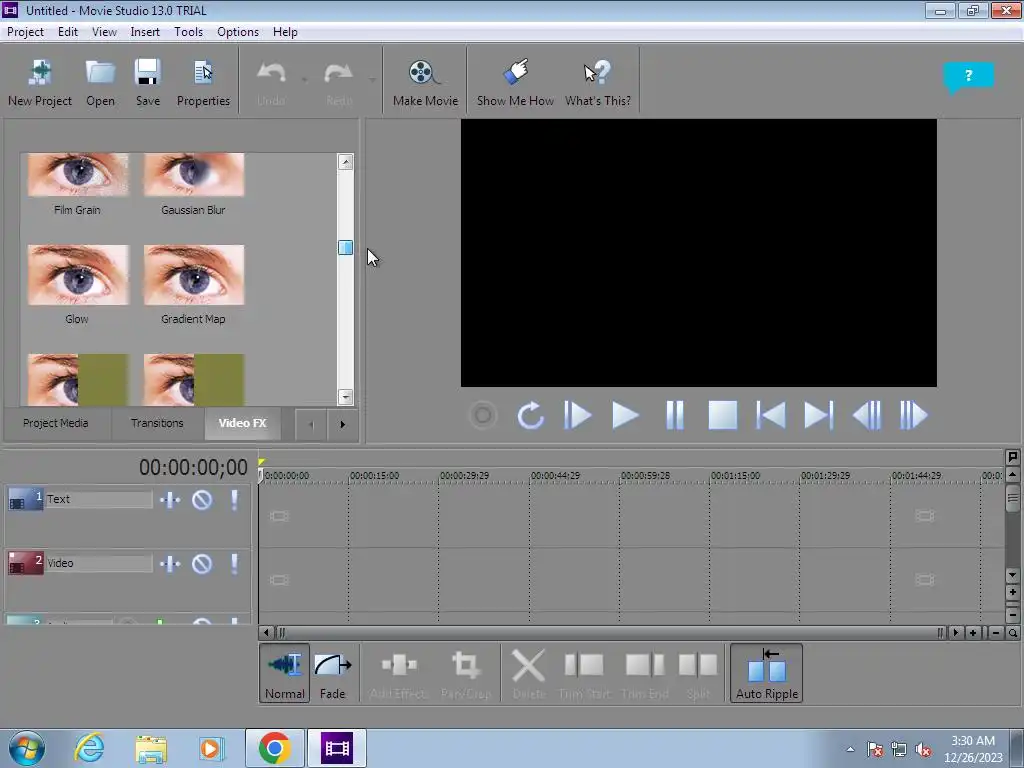1024x768 pixels.
Task: Zoom out timeline with minus button
Action: click(995, 632)
